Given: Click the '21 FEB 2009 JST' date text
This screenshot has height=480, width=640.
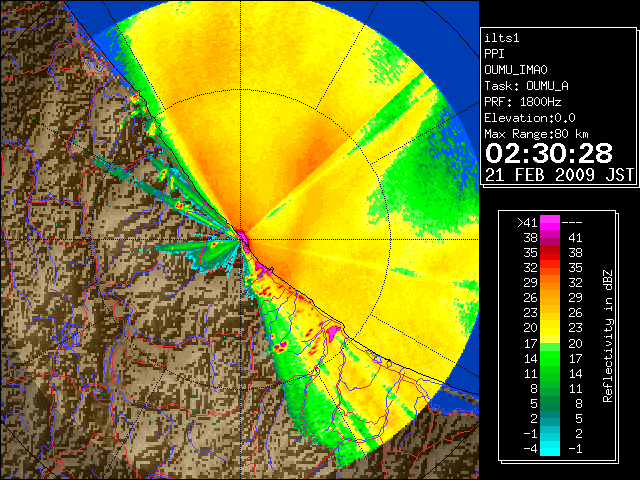Looking at the screenshot, I should [x=559, y=175].
